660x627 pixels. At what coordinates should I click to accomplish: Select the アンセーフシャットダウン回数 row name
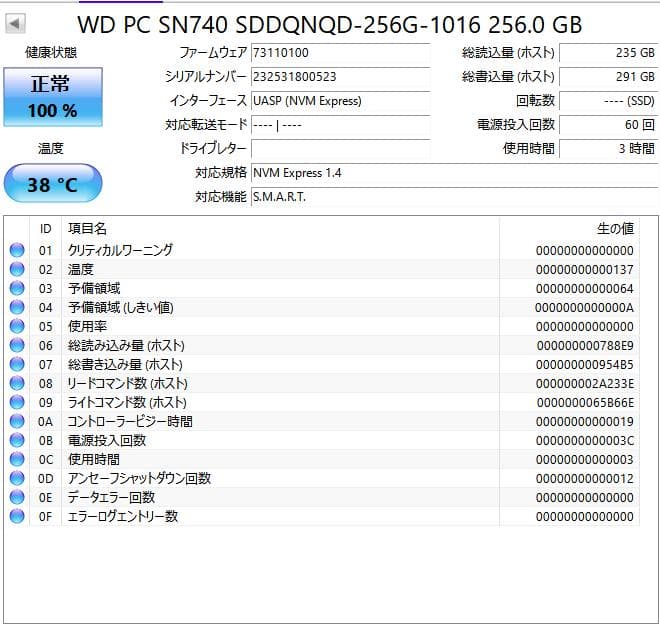pos(139,478)
